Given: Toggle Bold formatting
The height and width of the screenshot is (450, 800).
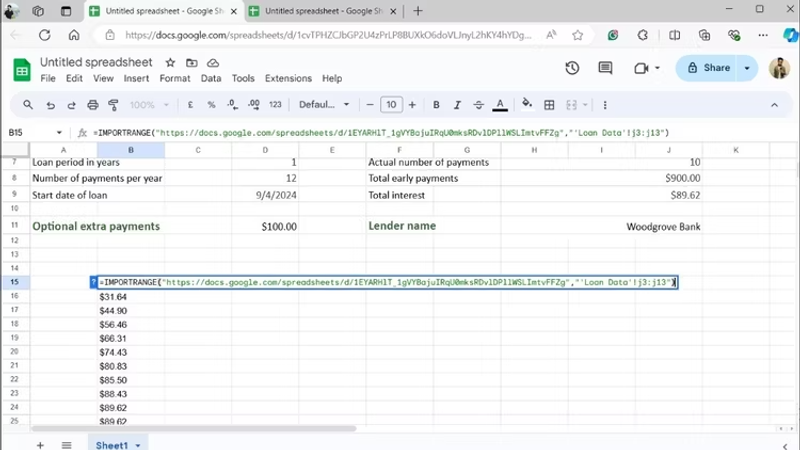Looking at the screenshot, I should (436, 105).
